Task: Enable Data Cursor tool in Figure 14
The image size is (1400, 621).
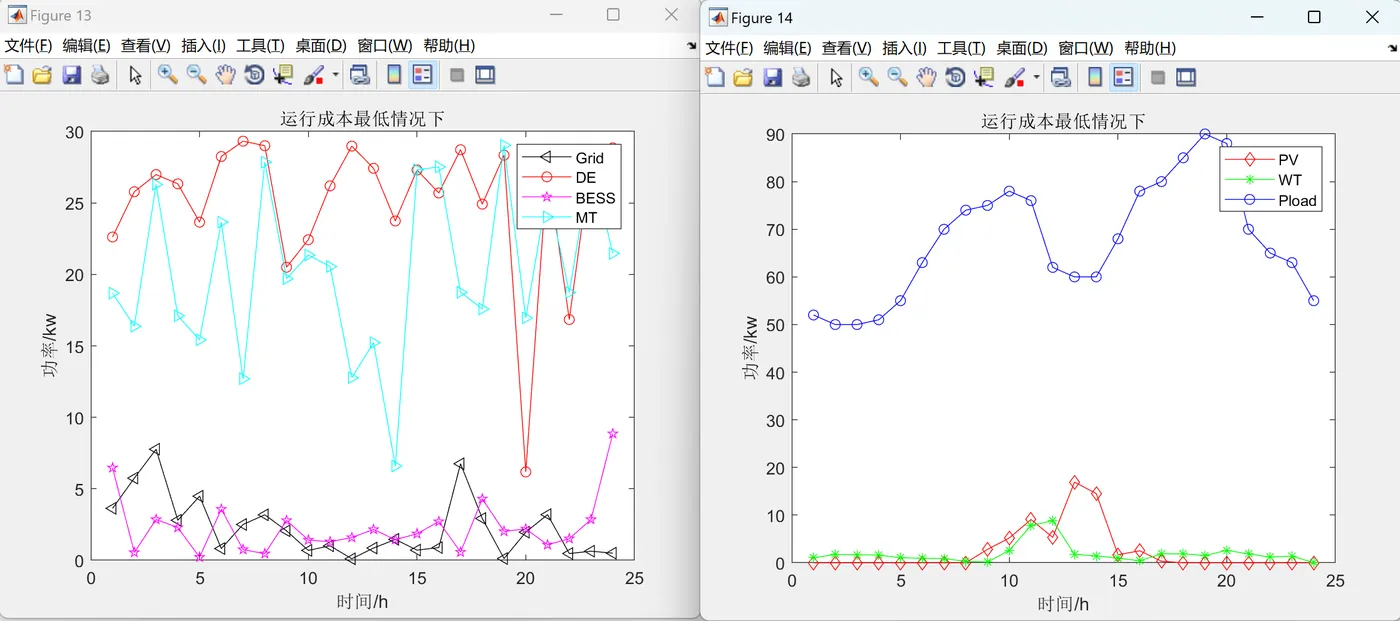Action: [x=984, y=77]
